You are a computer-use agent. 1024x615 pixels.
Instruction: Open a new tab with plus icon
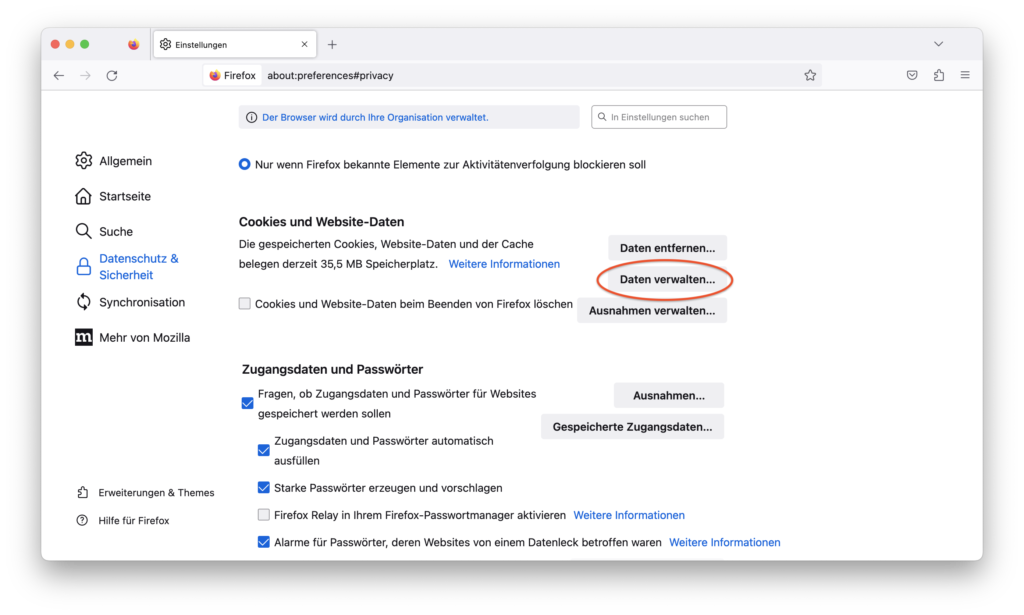tap(332, 44)
